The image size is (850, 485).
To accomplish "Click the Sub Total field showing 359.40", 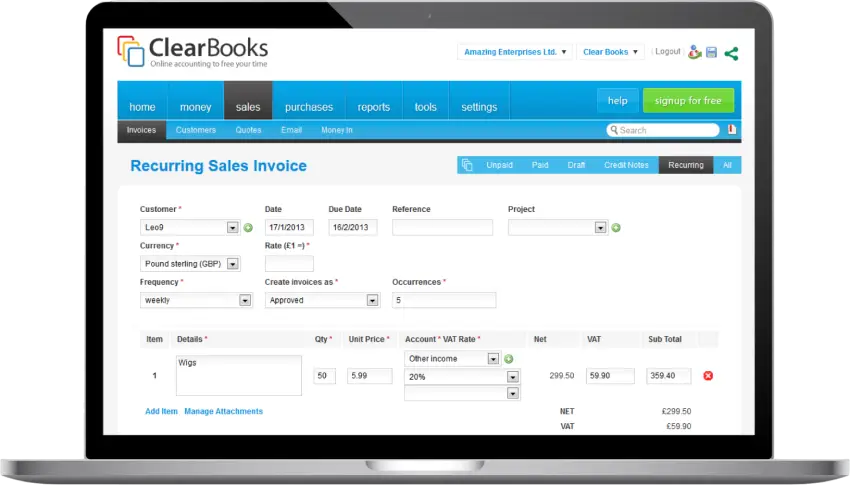I will pyautogui.click(x=668, y=376).
